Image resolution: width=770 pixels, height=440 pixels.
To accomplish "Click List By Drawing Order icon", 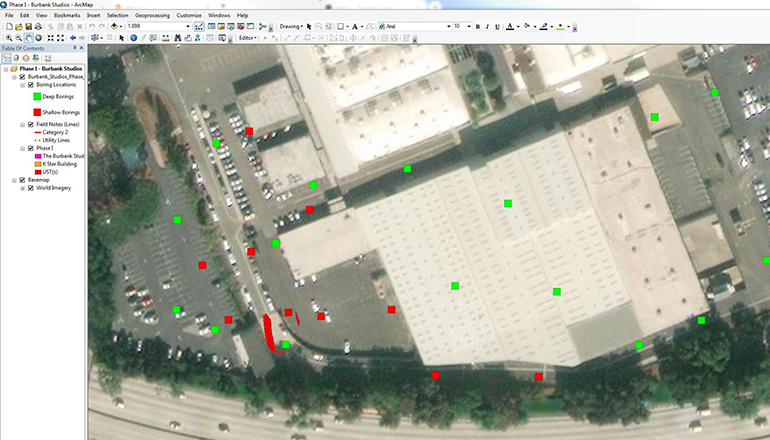I will pos(7,58).
